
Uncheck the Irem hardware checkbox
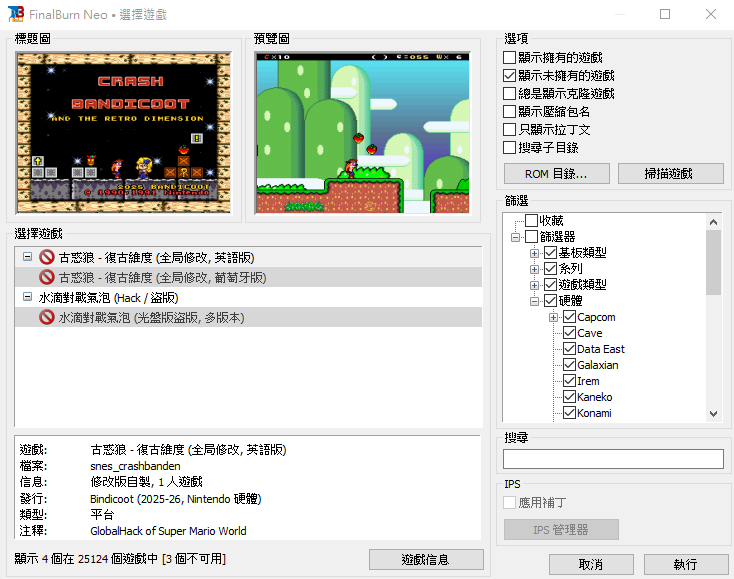coord(569,381)
